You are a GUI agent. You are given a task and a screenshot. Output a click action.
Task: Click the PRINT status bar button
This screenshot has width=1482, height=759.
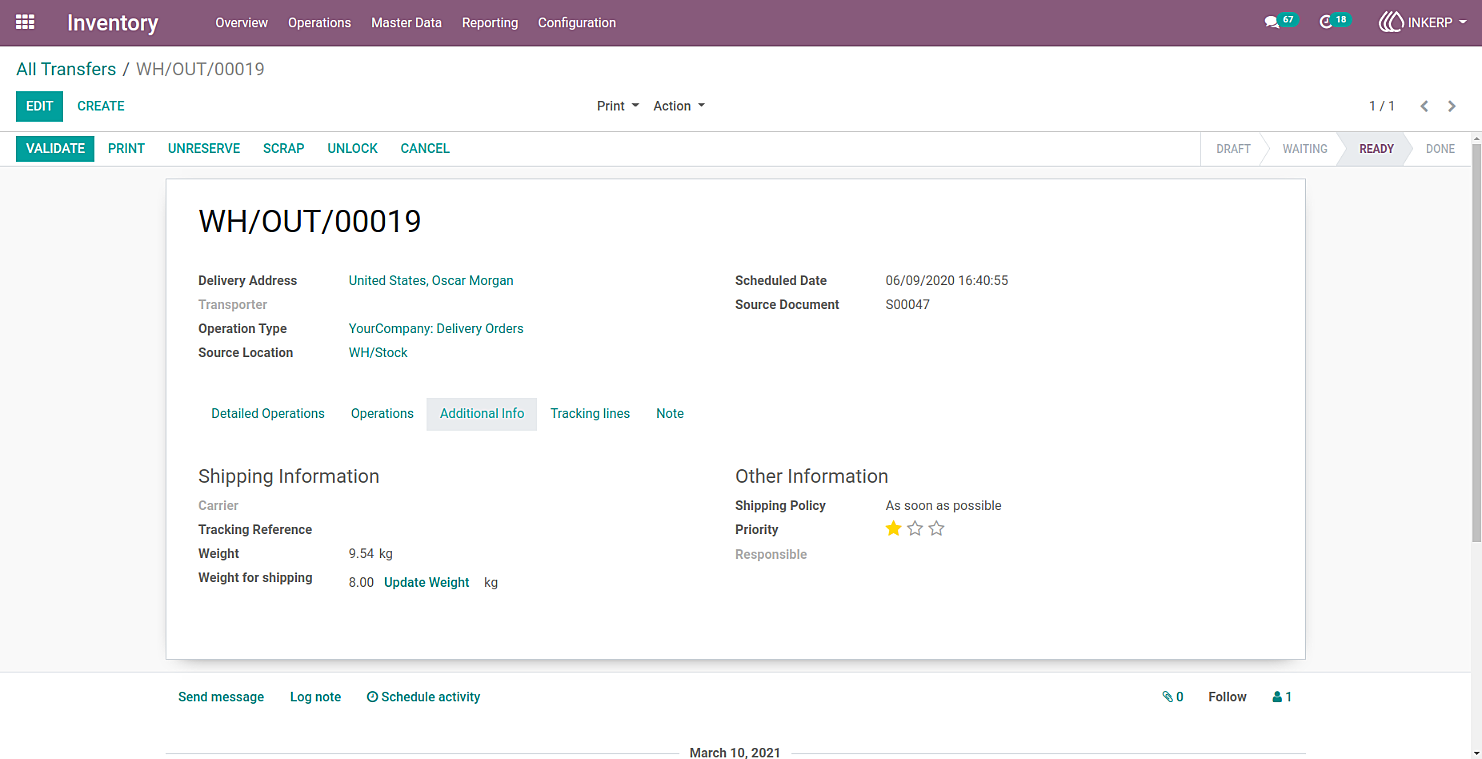click(127, 148)
